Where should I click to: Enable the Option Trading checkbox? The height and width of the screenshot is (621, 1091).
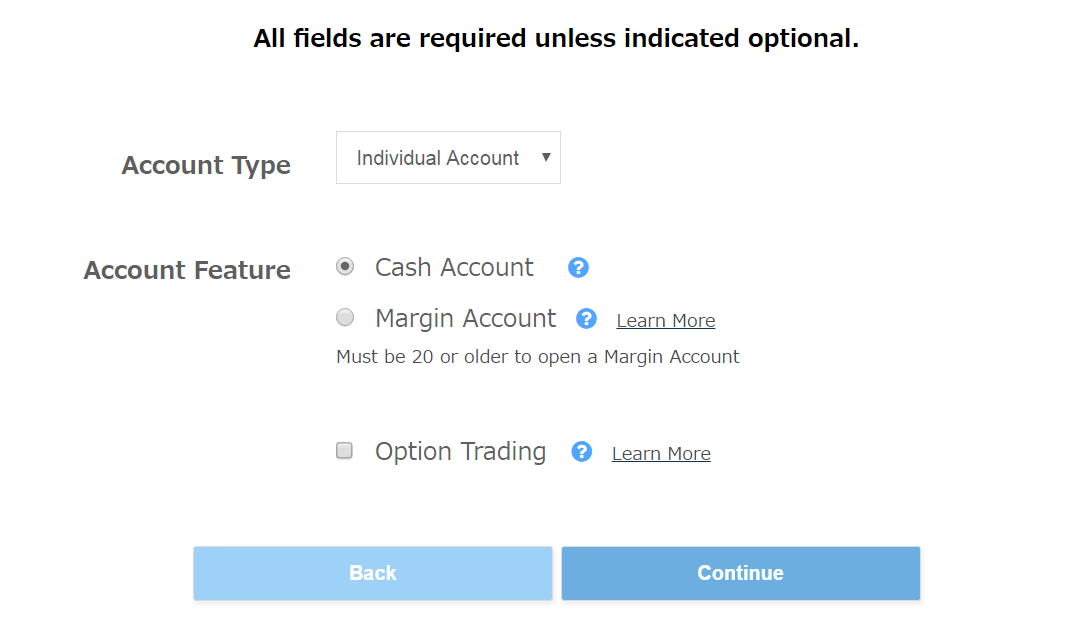pos(345,451)
